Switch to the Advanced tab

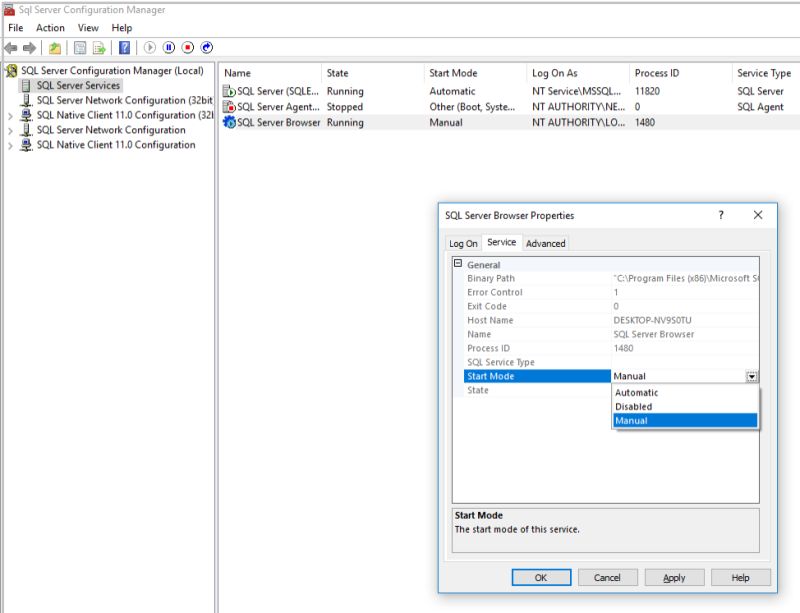tap(546, 243)
